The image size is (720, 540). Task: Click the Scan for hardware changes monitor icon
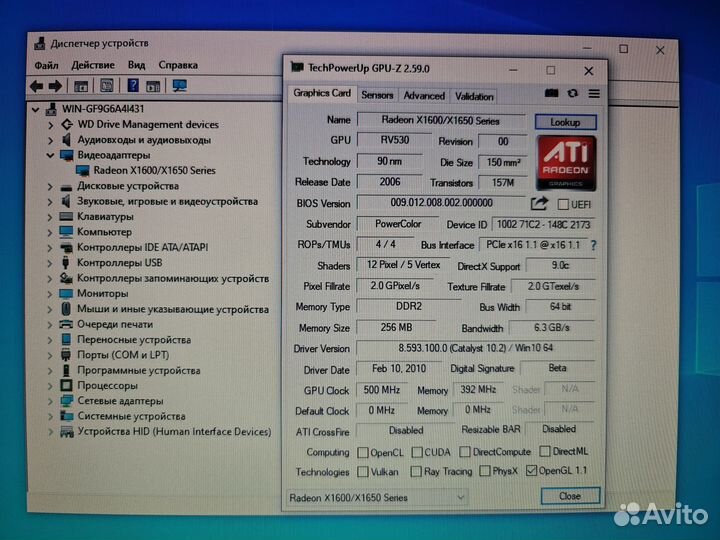point(179,85)
